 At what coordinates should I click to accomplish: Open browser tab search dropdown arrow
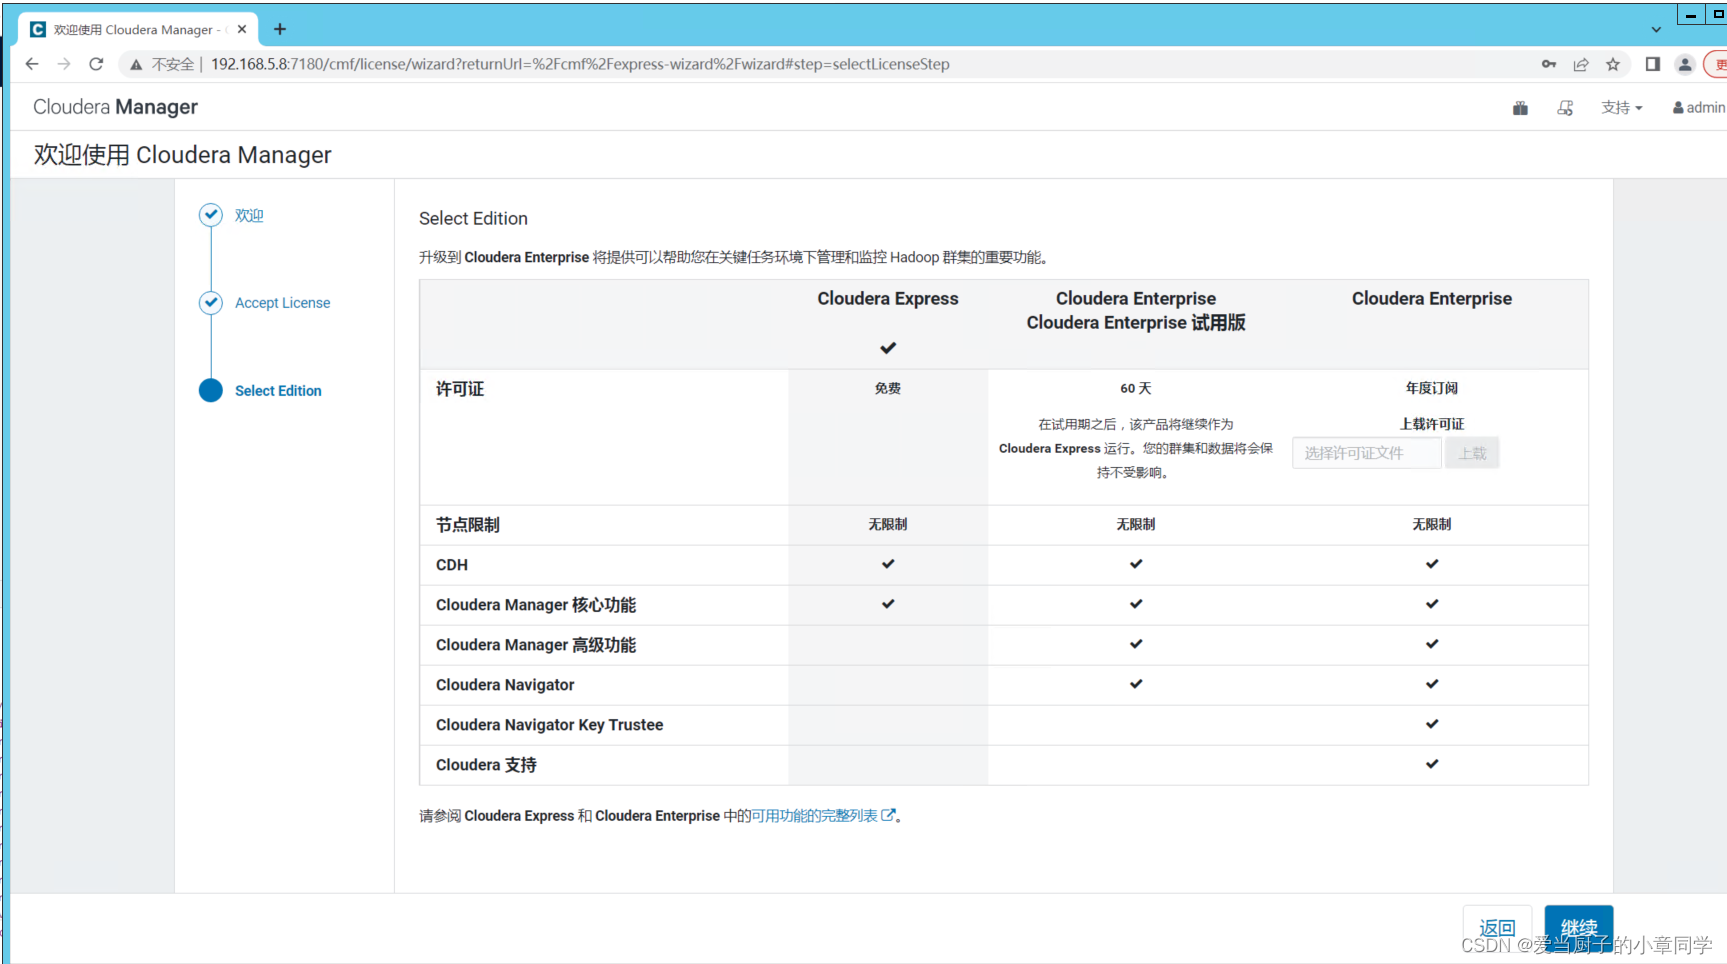[x=1656, y=29]
